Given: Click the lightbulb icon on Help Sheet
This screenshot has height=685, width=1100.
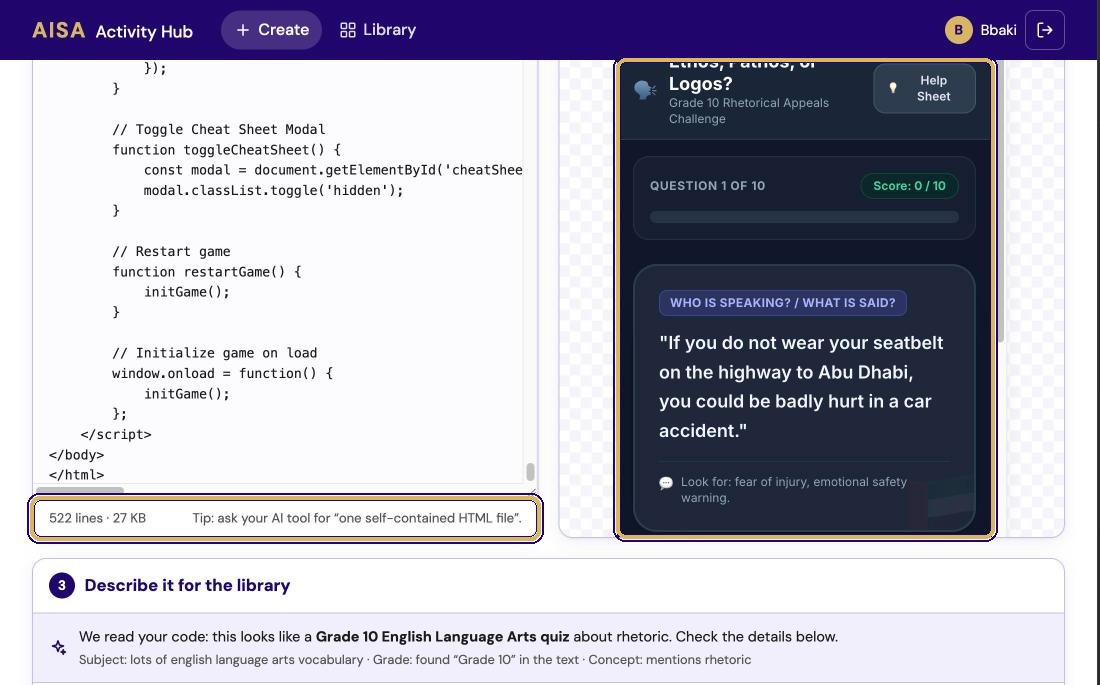Looking at the screenshot, I should pos(893,88).
